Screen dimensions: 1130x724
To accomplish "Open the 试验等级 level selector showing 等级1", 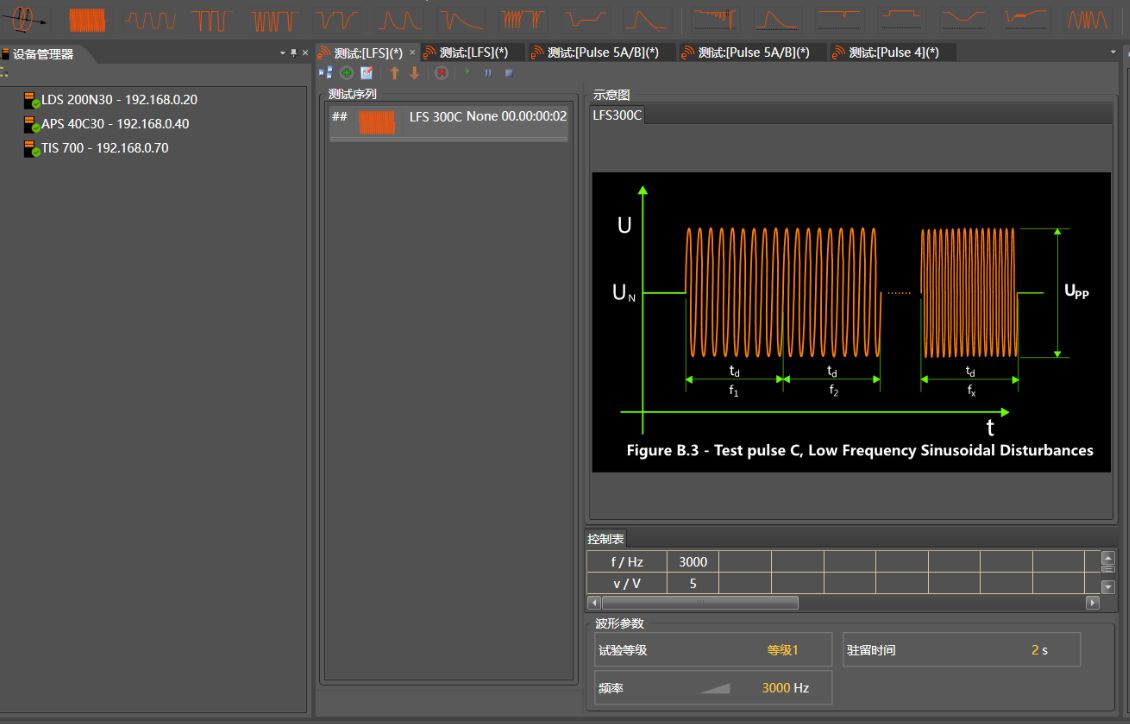I will point(782,650).
